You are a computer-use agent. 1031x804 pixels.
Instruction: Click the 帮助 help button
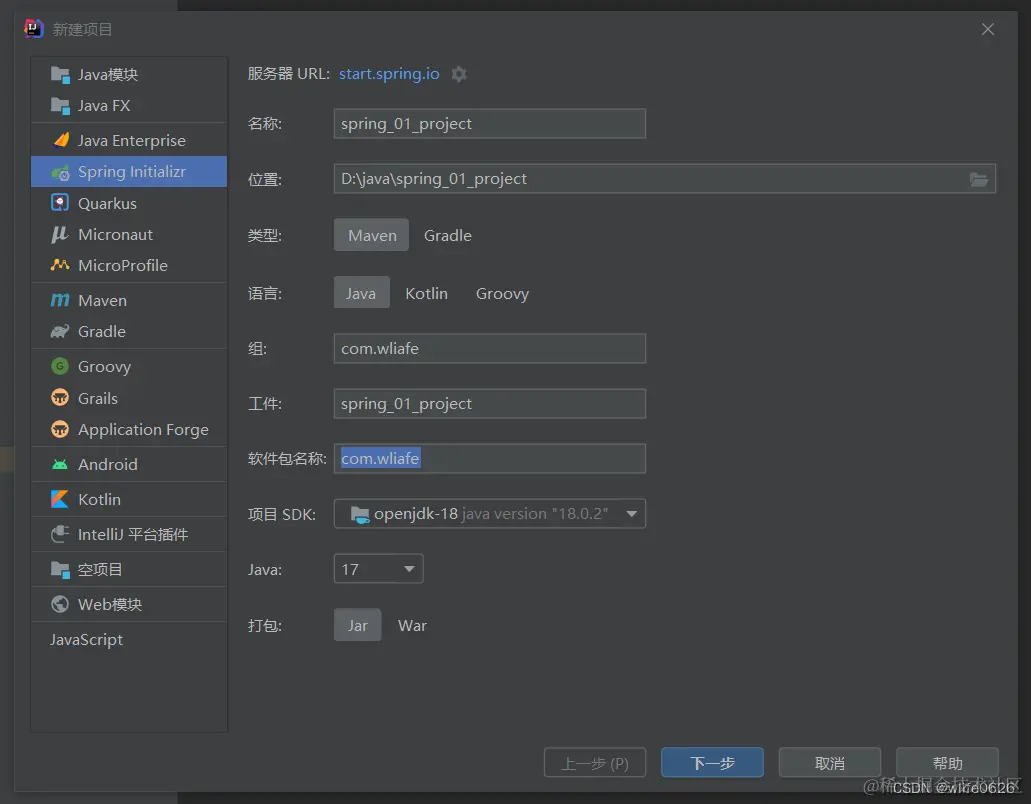(x=947, y=763)
